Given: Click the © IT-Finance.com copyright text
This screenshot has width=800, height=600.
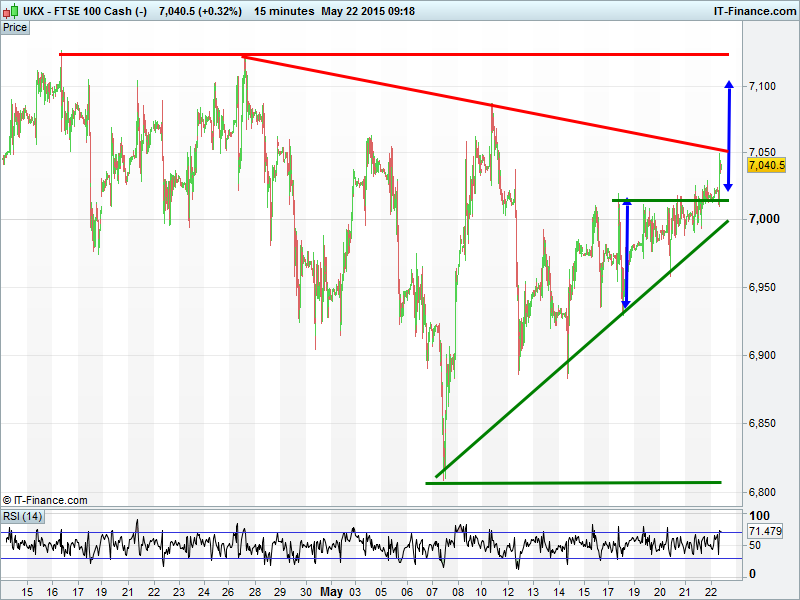Looking at the screenshot, I should (45, 500).
